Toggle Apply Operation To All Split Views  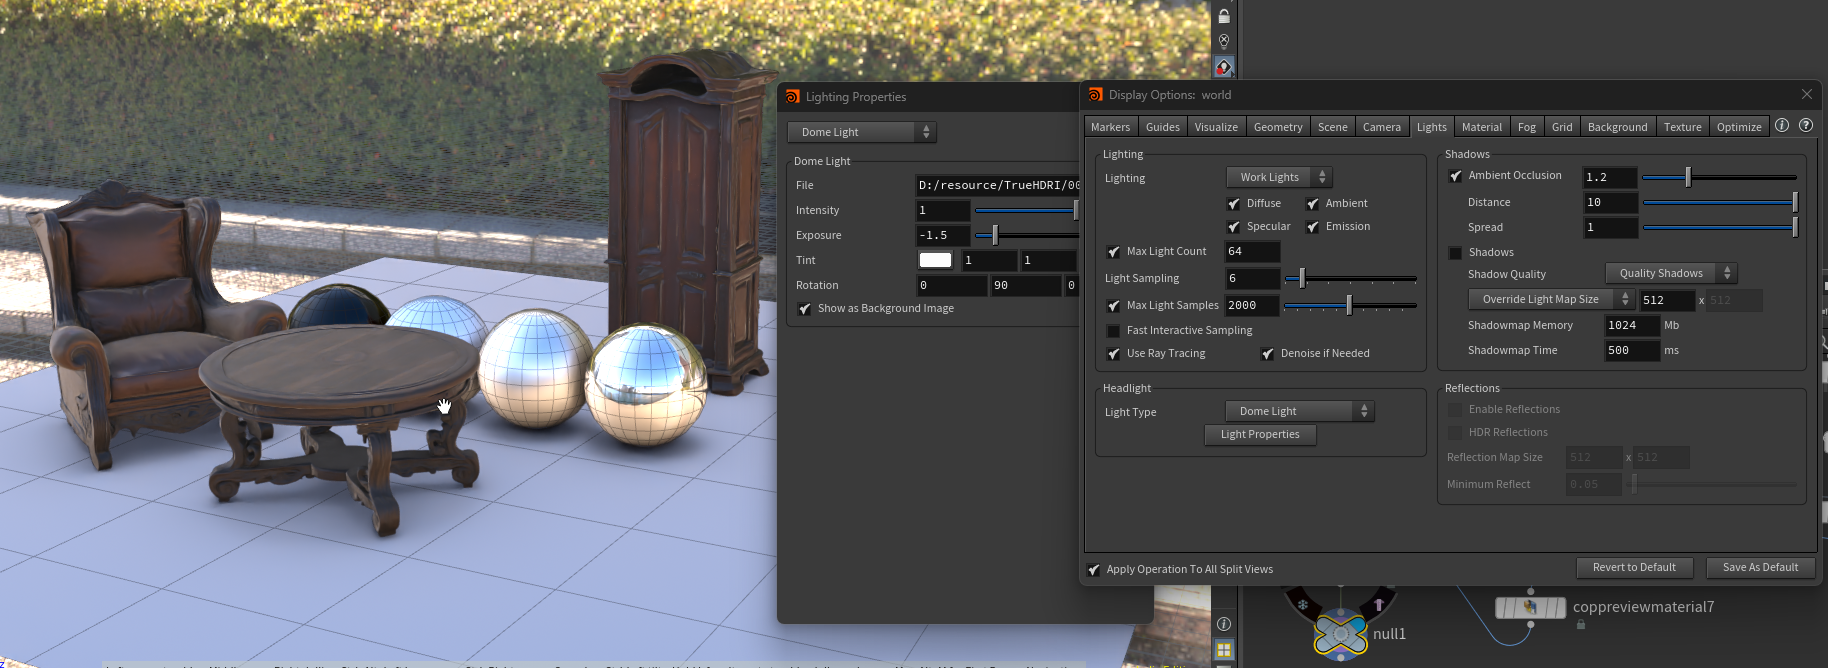point(1094,570)
